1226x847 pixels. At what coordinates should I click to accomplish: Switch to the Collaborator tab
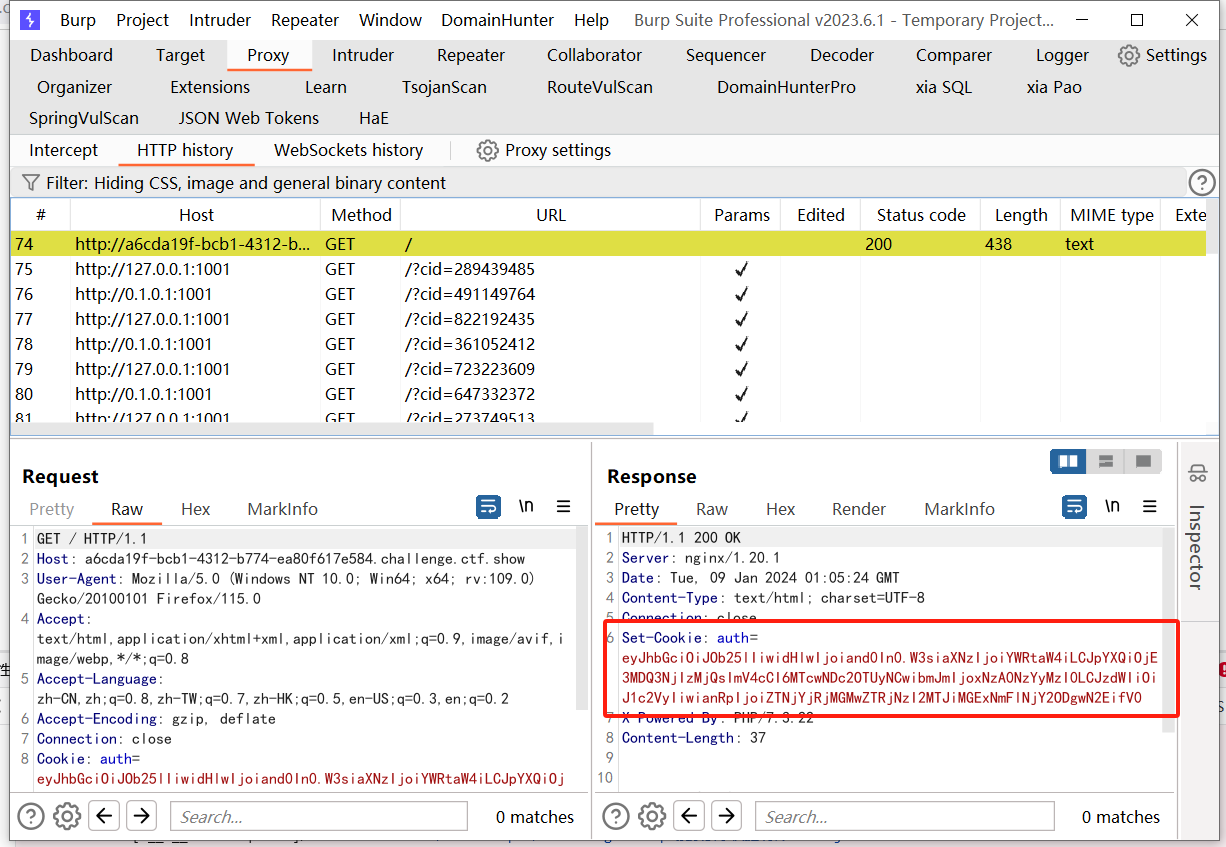[595, 55]
